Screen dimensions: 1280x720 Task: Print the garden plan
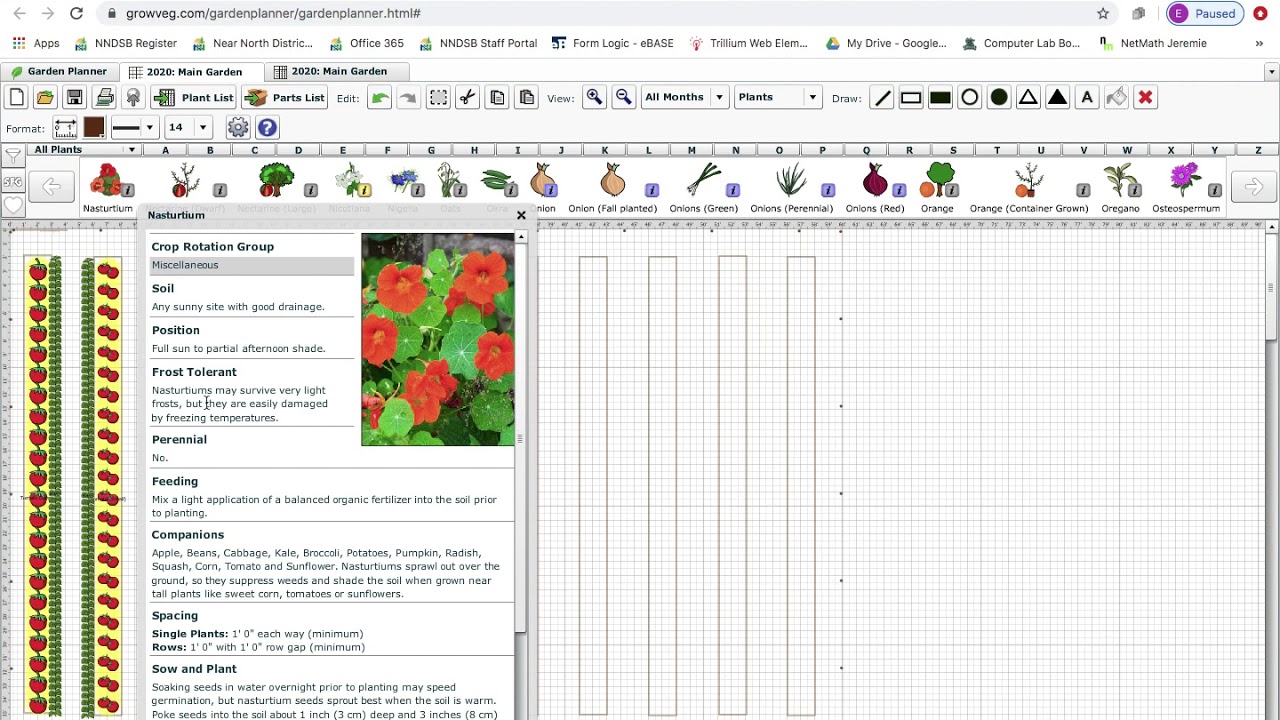104,97
